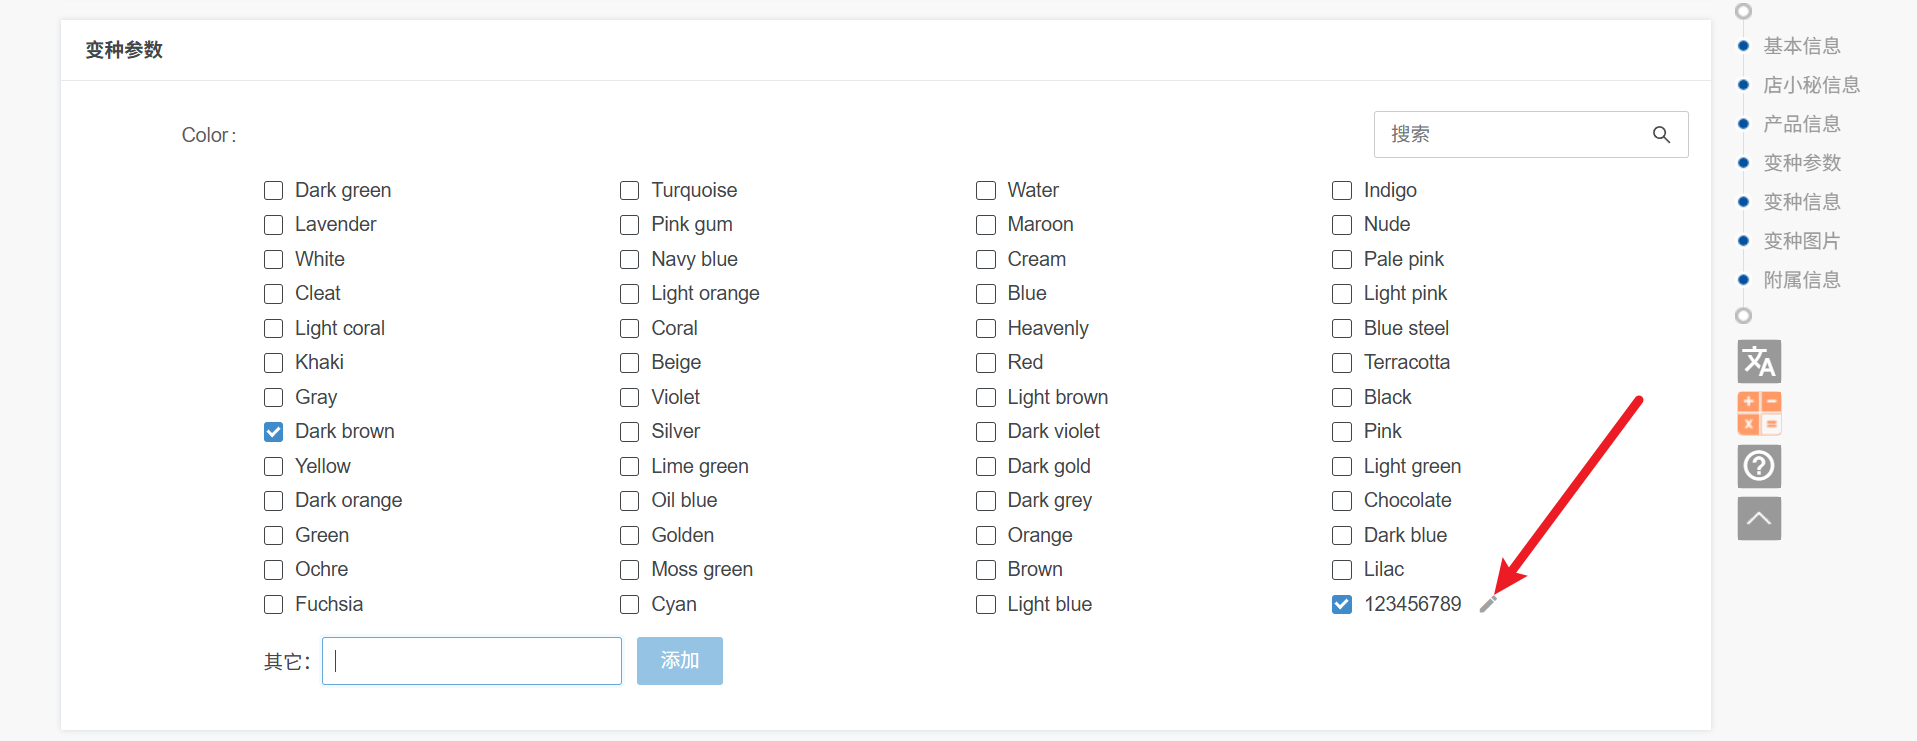Click the help question mark icon
The width and height of the screenshot is (1917, 741).
1759,466
